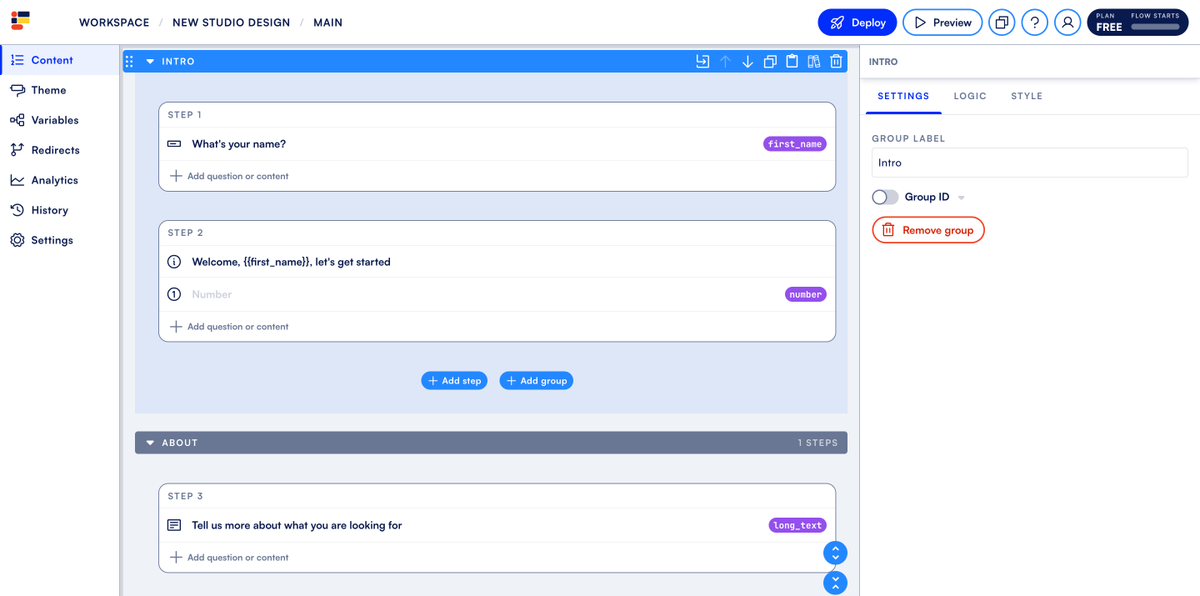Click the 1 STEPS label on ABOUT header
The height and width of the screenshot is (596, 1200).
tap(818, 443)
